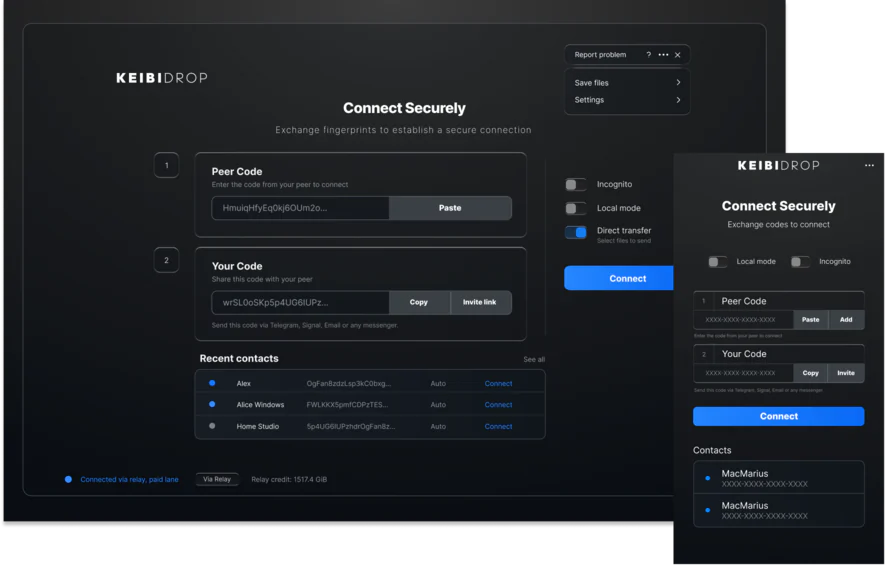The width and height of the screenshot is (885, 565).
Task: Disable the Direct transfer switch
Action: [x=576, y=232]
